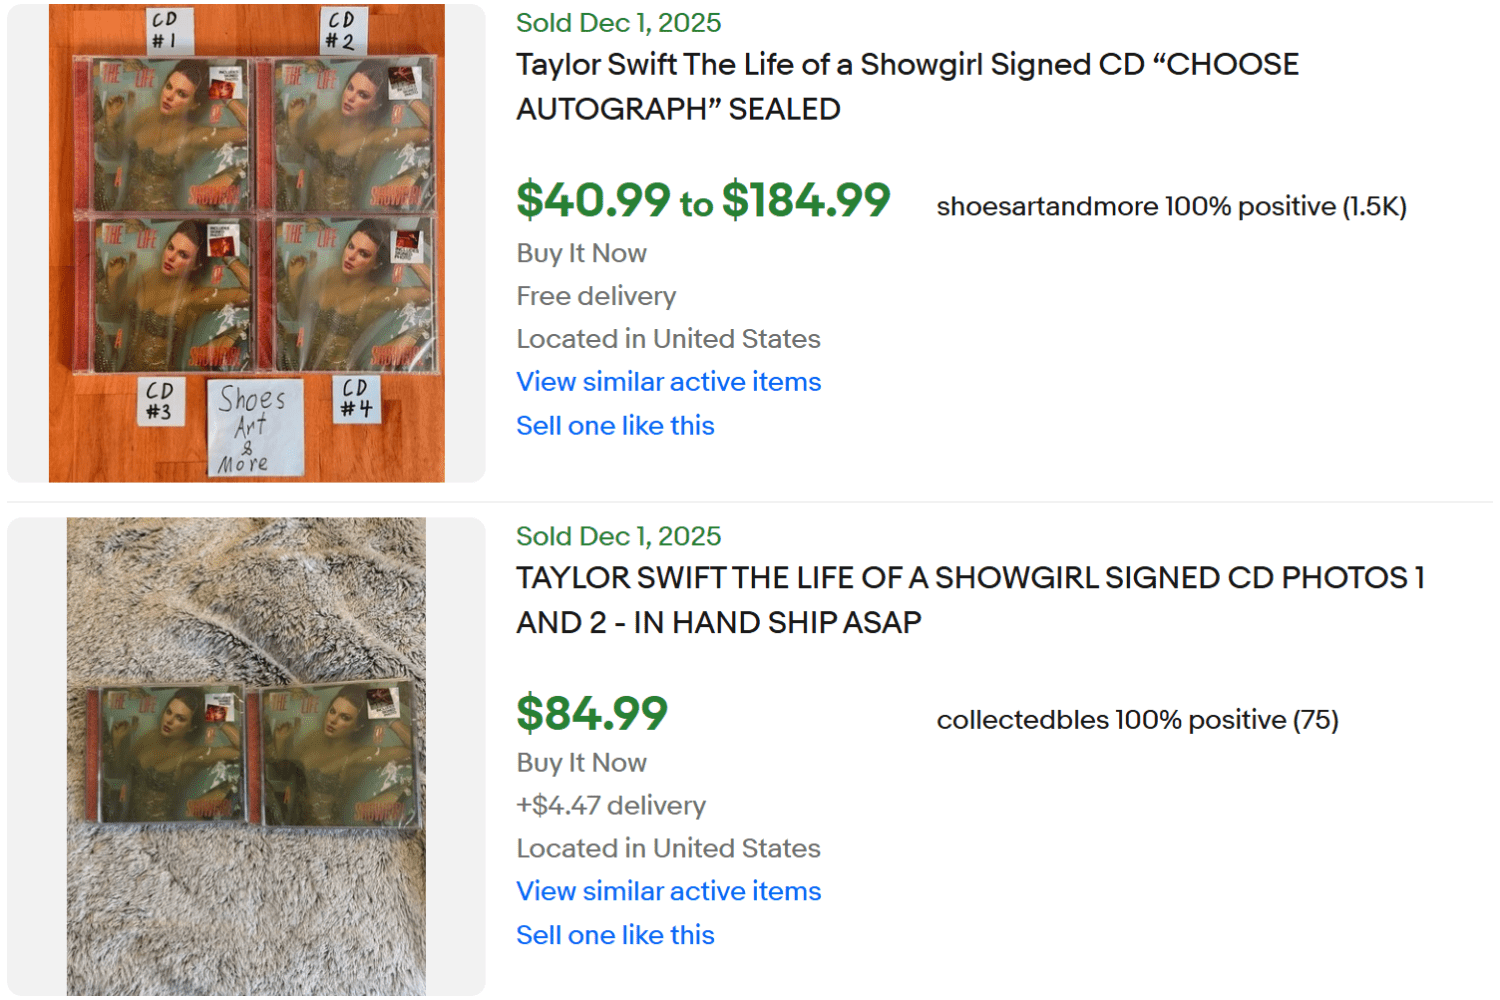1500x1000 pixels.
Task: Click "View similar active items" on the second listing
Action: [667, 891]
